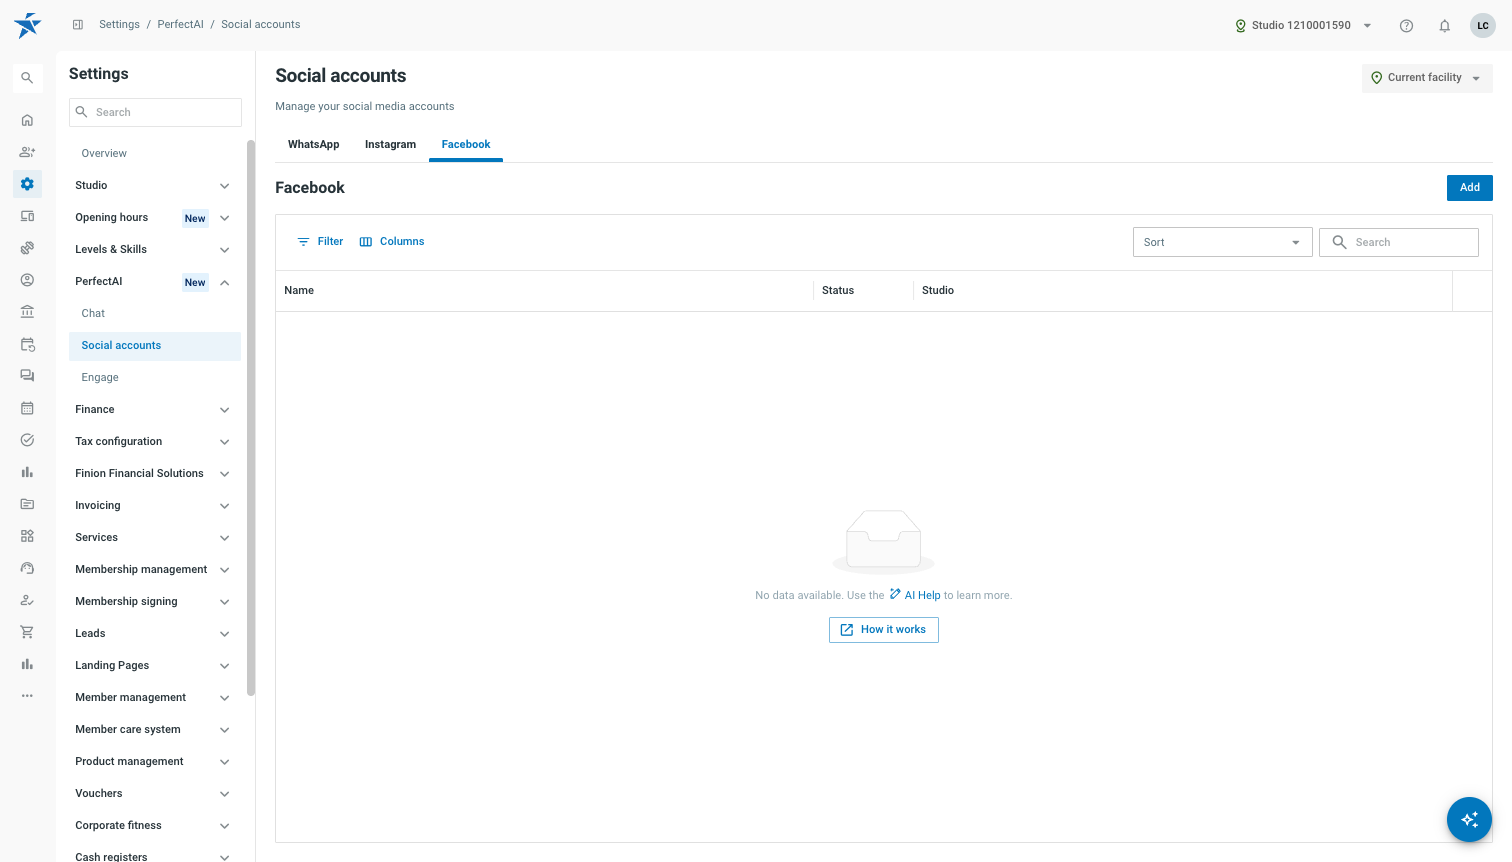Open the checkmark tasks icon
This screenshot has width=1512, height=862.
click(27, 440)
